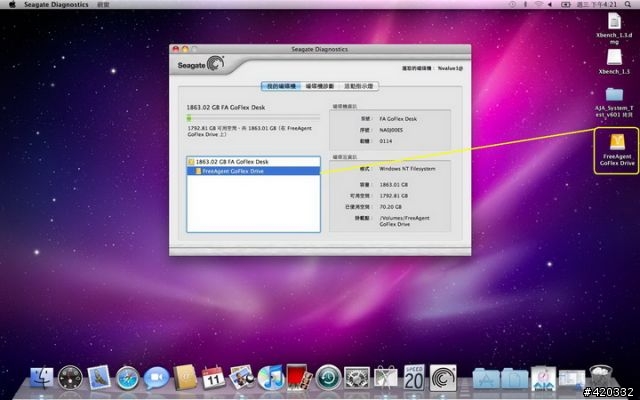Screen dimensions: 640x400
Task: Launch Photo Booth from the Dock
Action: [299, 377]
